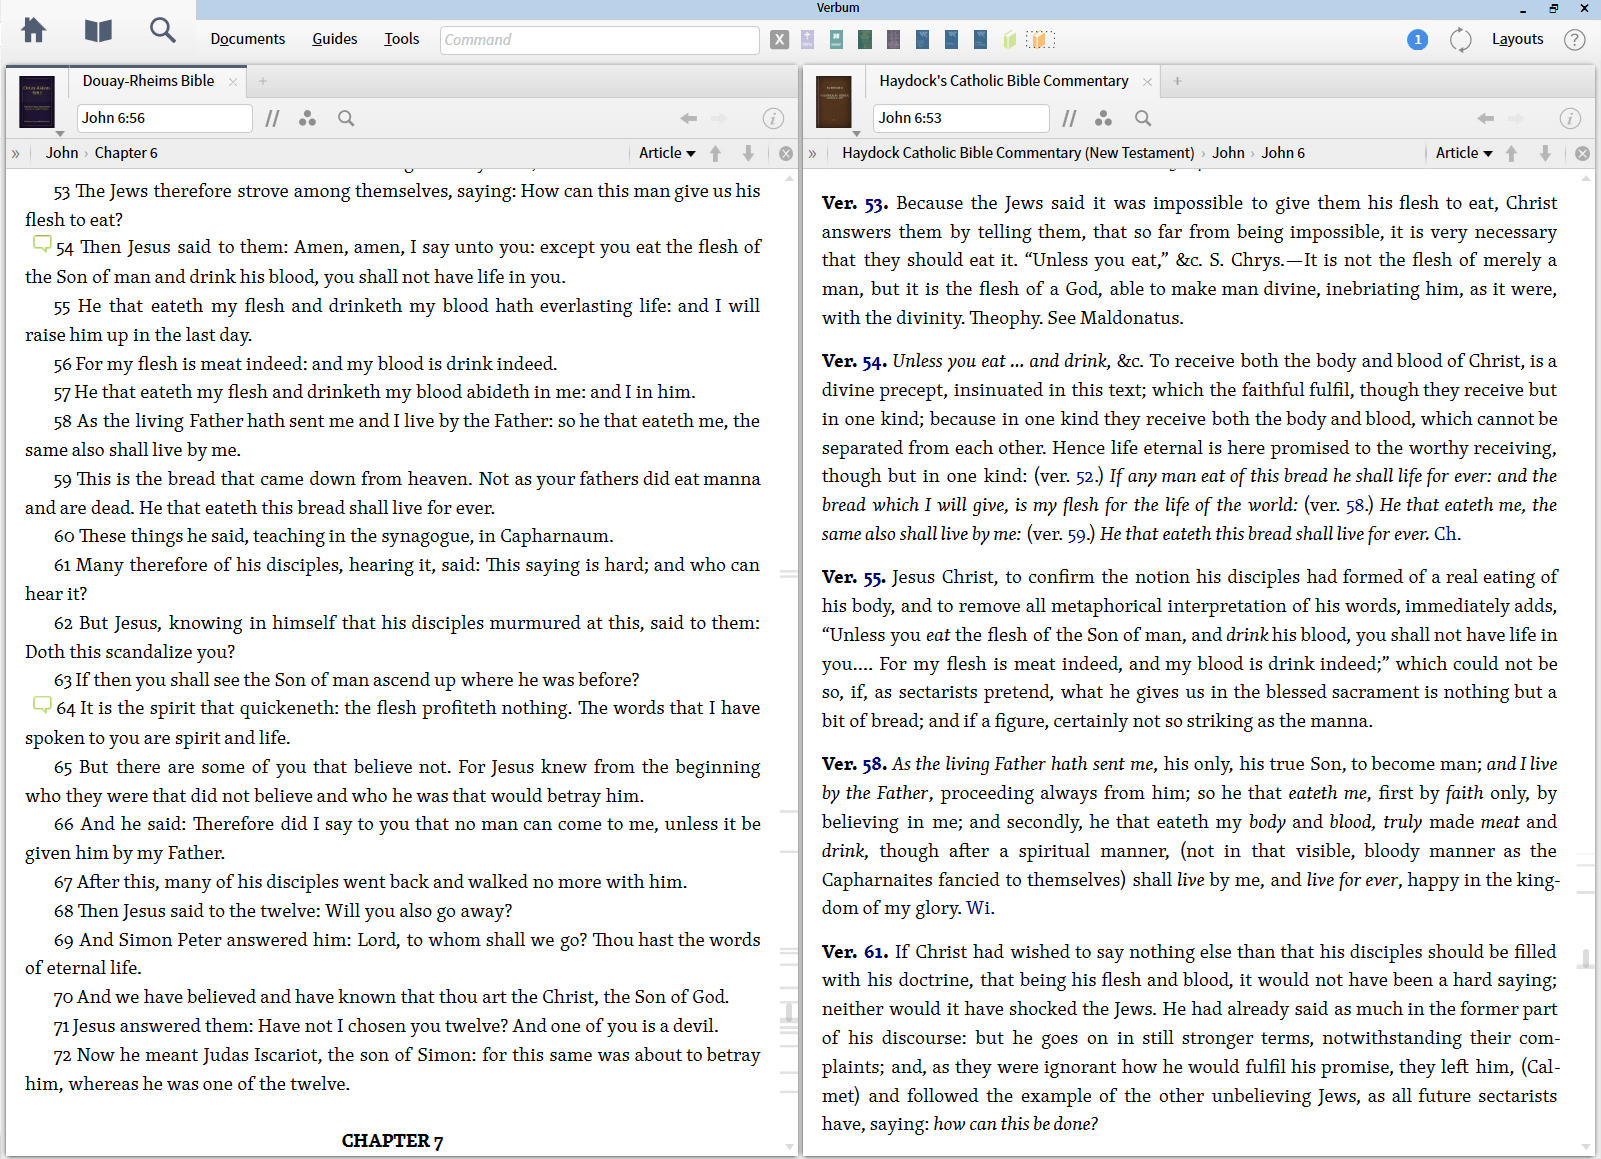The height and width of the screenshot is (1159, 1601).
Task: Open the Layouts button
Action: tap(1517, 39)
